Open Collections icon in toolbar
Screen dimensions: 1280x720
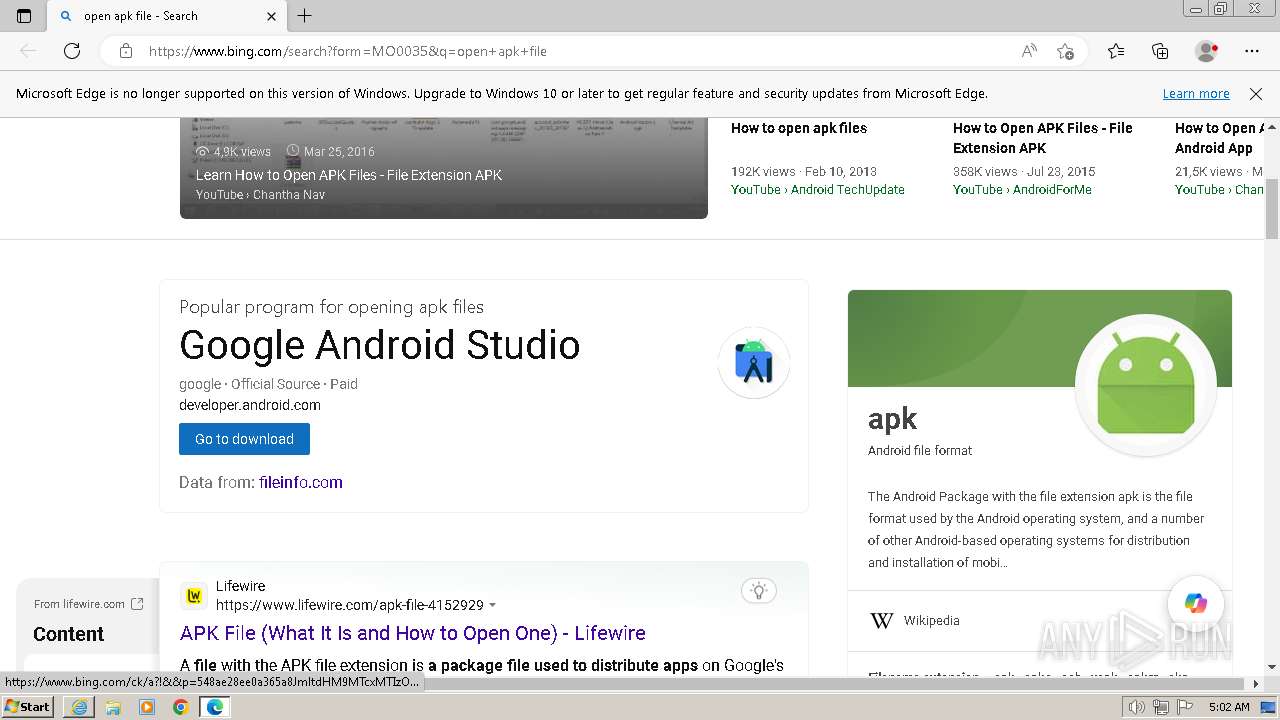1160,51
